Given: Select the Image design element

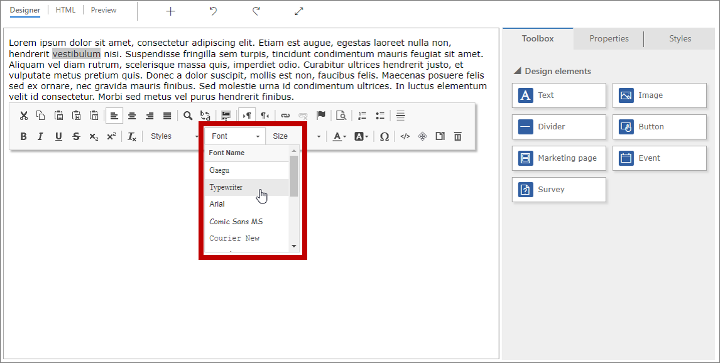Looking at the screenshot, I should click(x=659, y=95).
